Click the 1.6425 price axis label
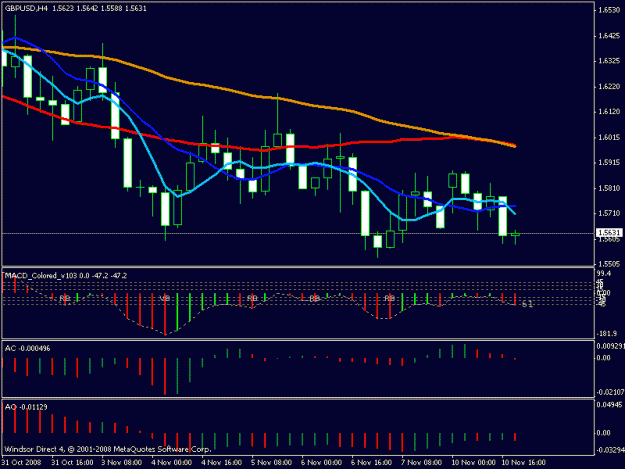625x469 pixels. coord(609,36)
